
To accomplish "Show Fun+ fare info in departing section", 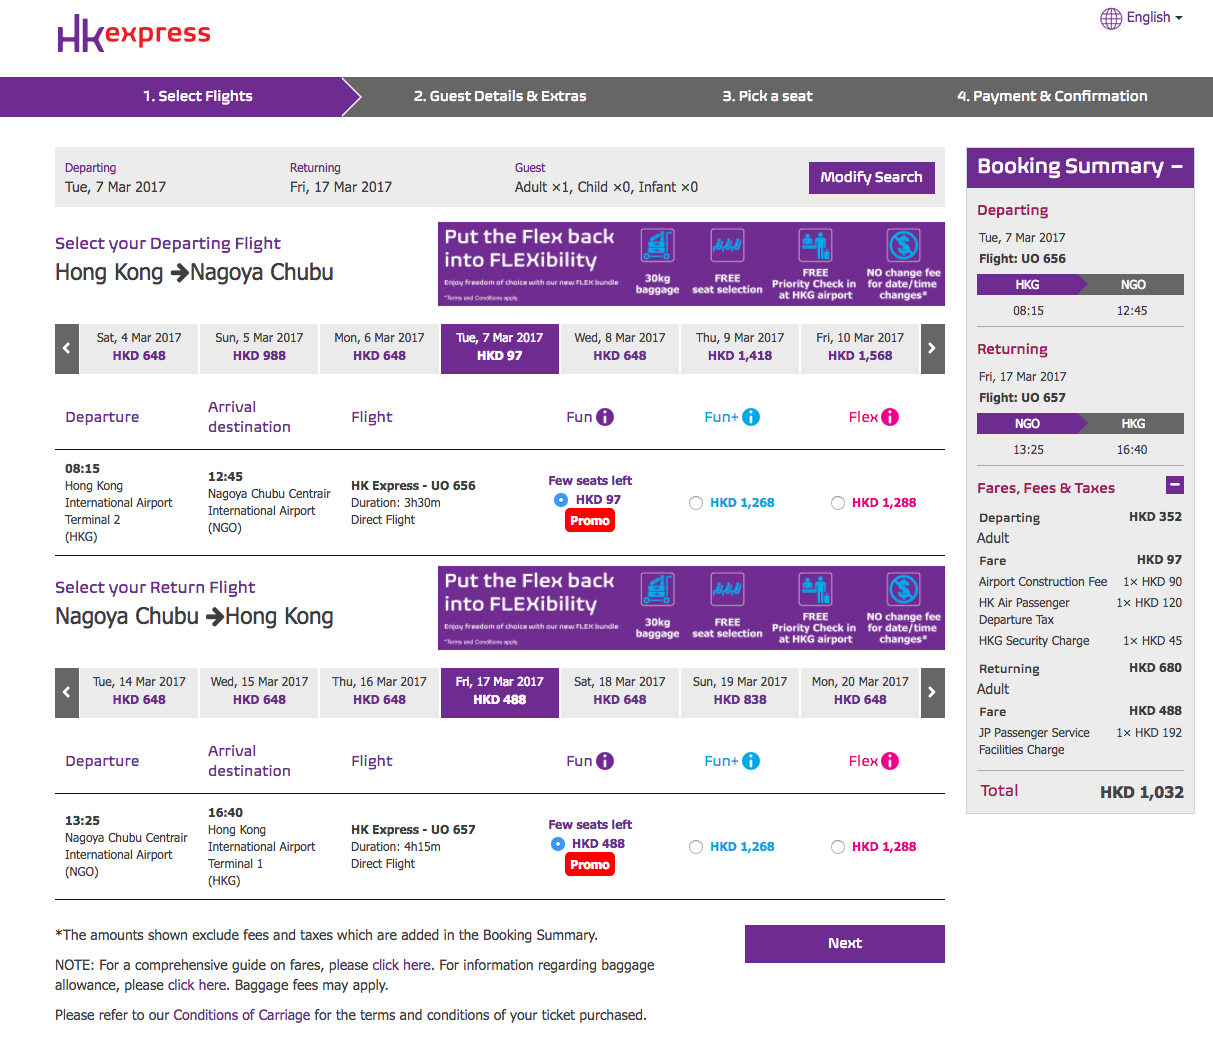I will point(751,417).
